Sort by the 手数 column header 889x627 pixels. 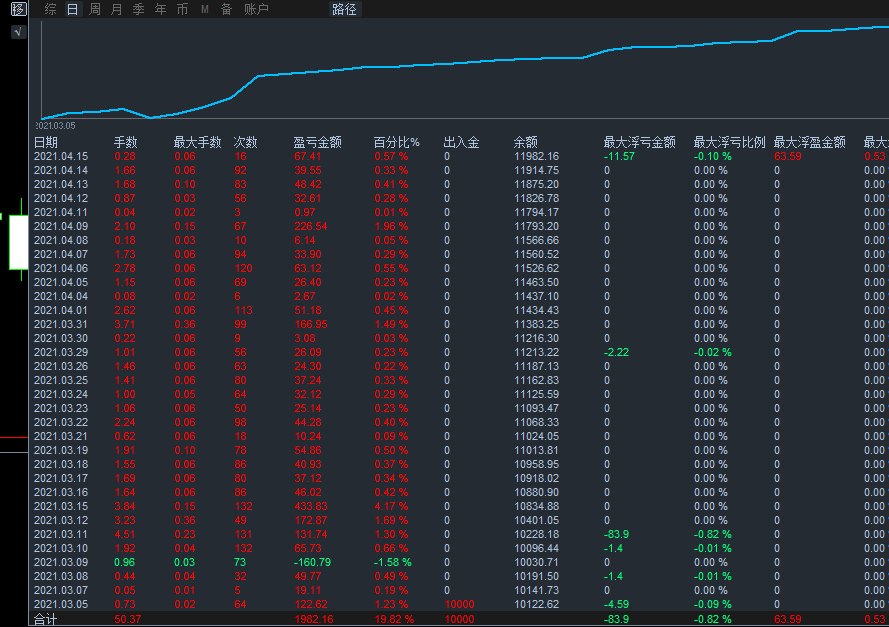click(x=125, y=142)
